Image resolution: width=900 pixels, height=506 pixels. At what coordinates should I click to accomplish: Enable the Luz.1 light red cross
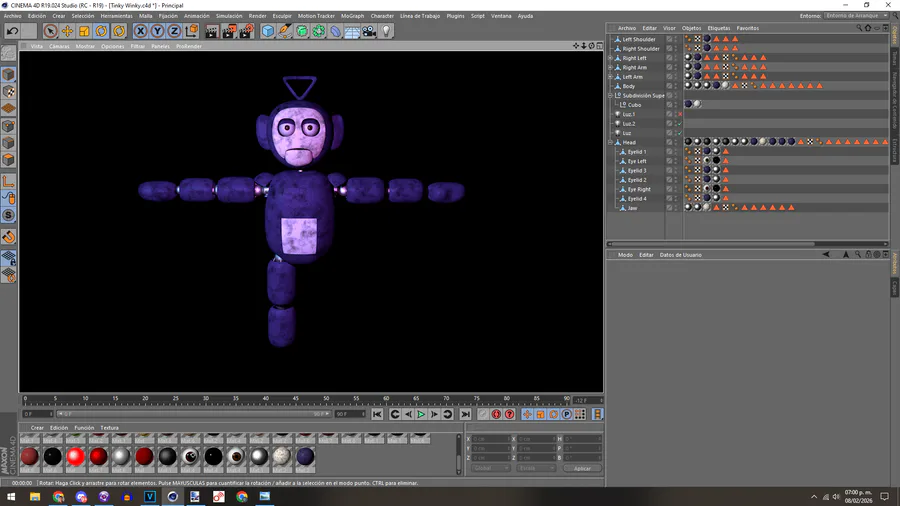pyautogui.click(x=680, y=114)
